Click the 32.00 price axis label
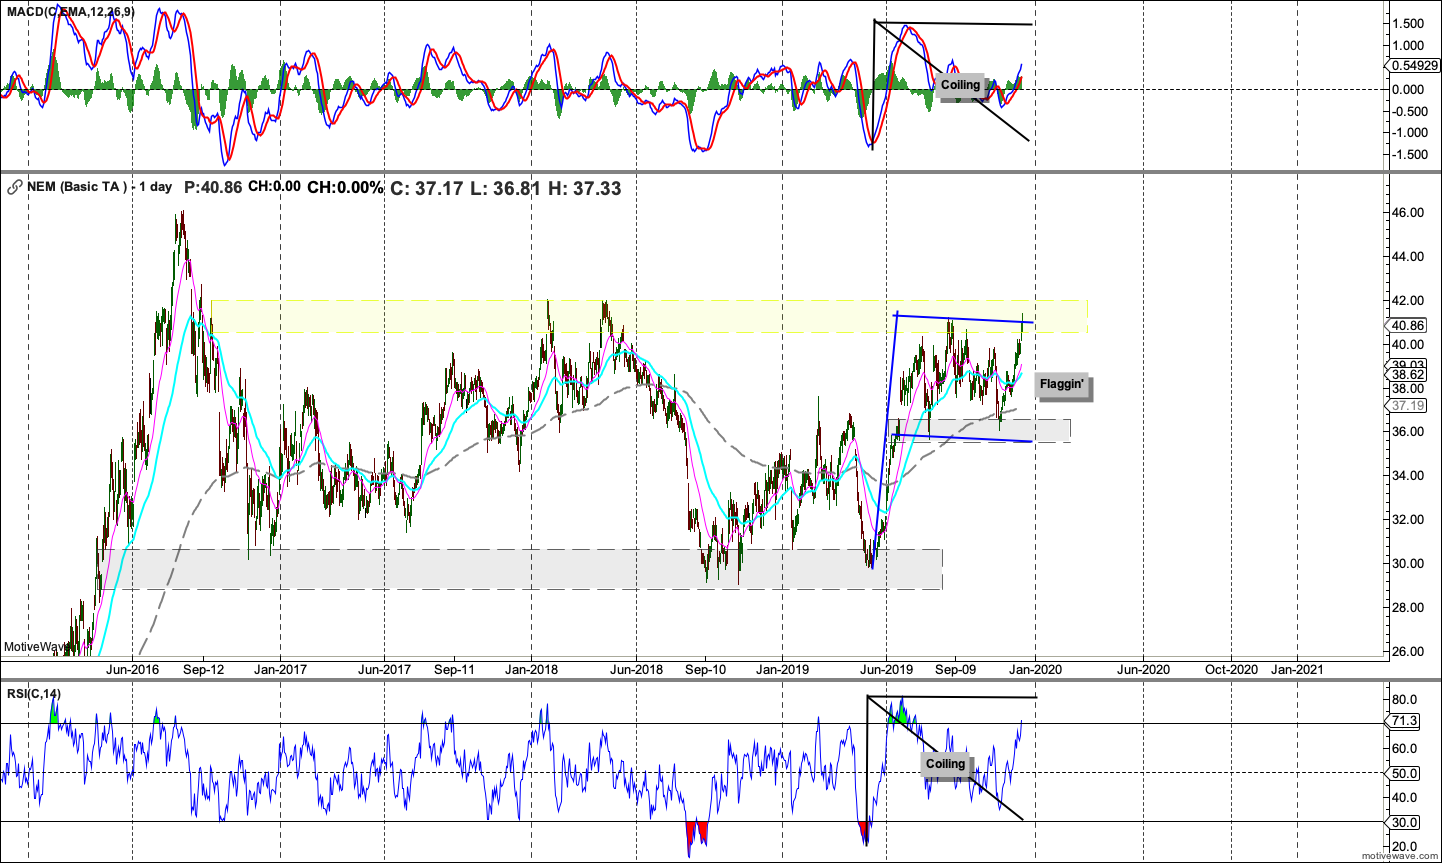Image resolution: width=1442 pixels, height=863 pixels. pos(1408,520)
